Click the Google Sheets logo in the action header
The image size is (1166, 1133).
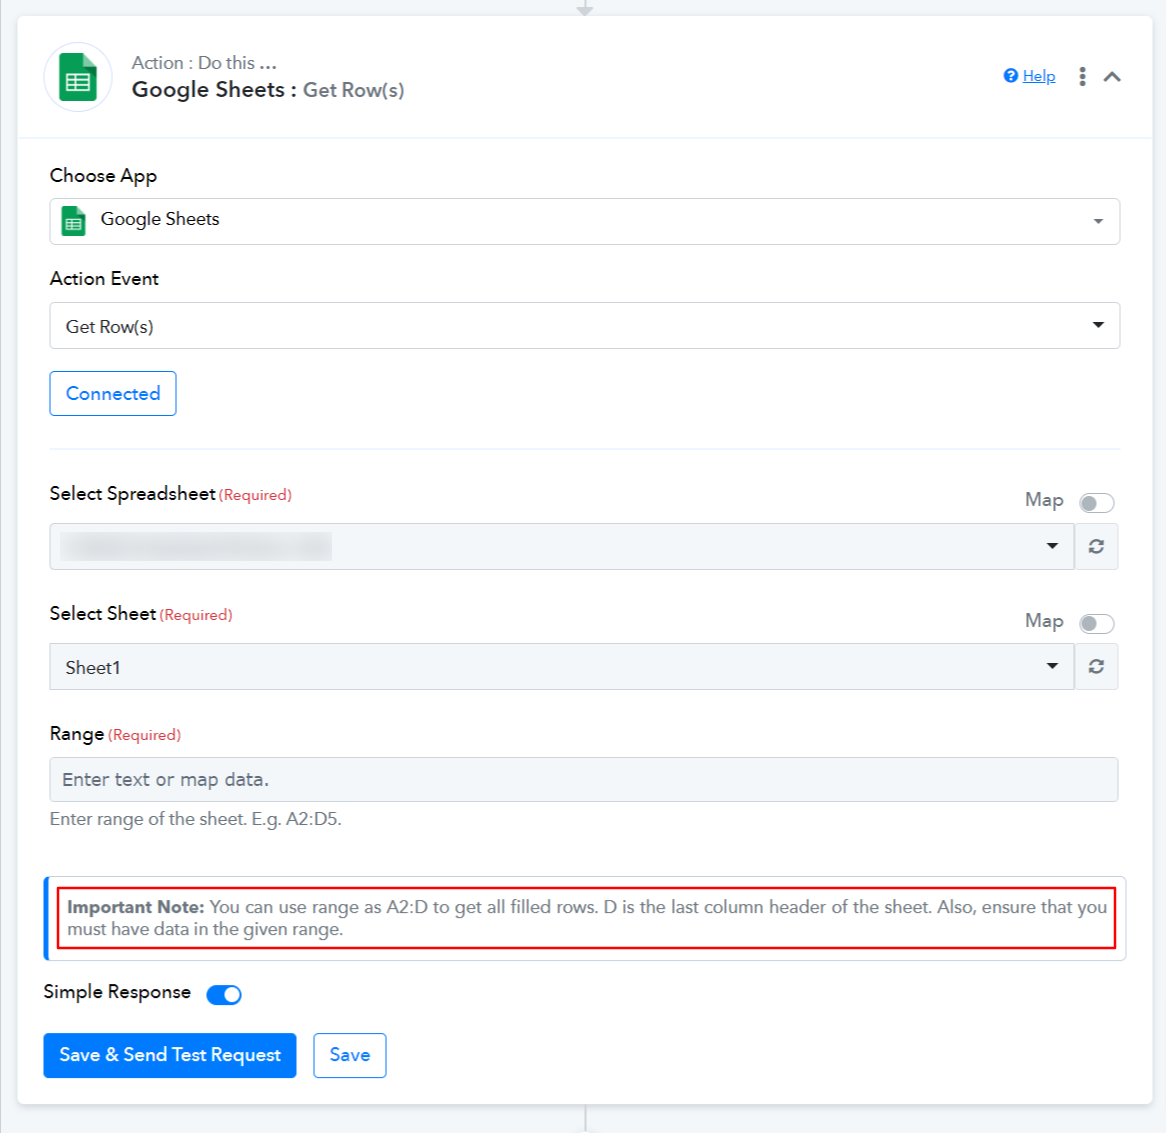(78, 77)
